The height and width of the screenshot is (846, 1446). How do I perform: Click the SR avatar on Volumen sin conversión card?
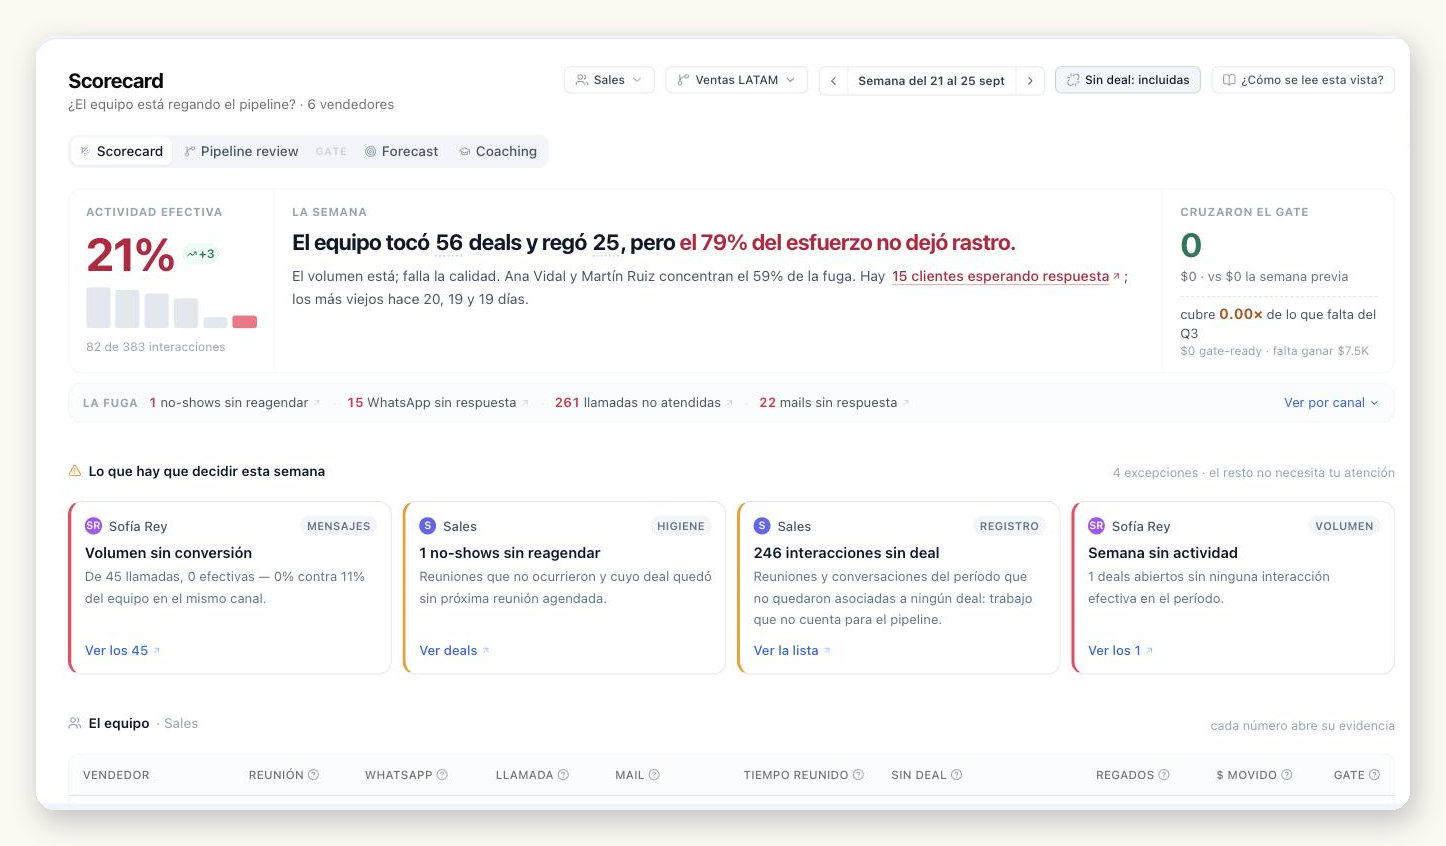pos(93,526)
